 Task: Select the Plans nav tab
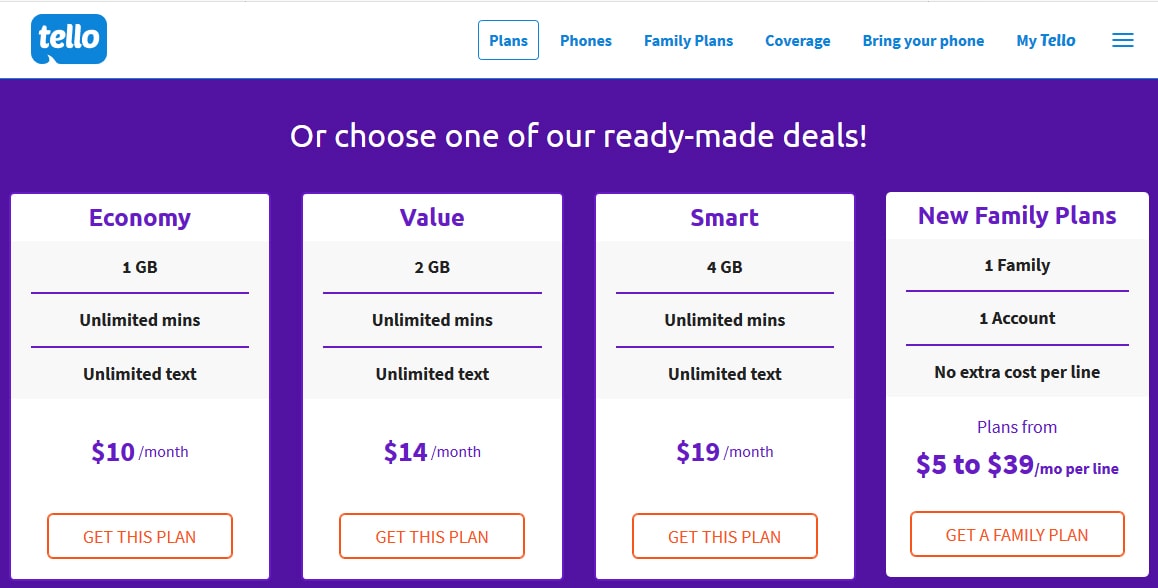508,41
